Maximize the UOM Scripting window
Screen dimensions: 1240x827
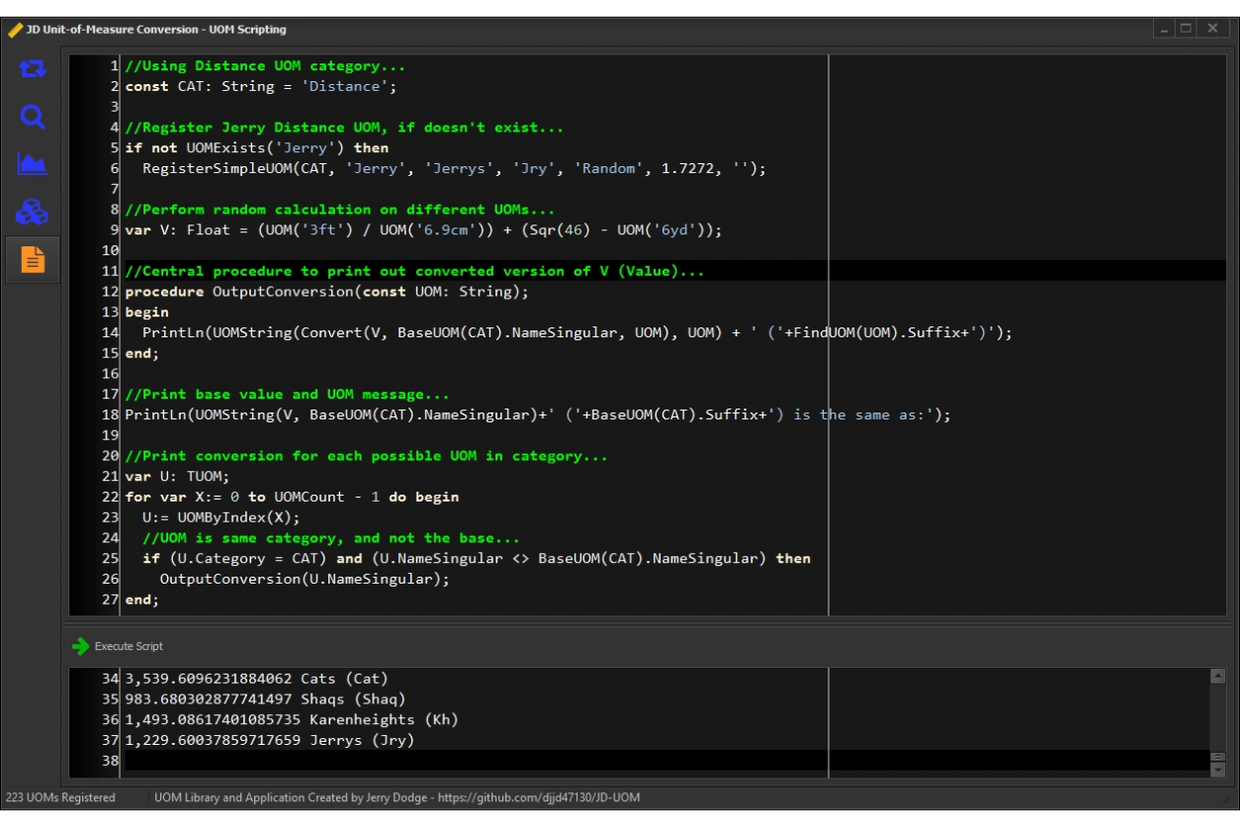click(1186, 29)
